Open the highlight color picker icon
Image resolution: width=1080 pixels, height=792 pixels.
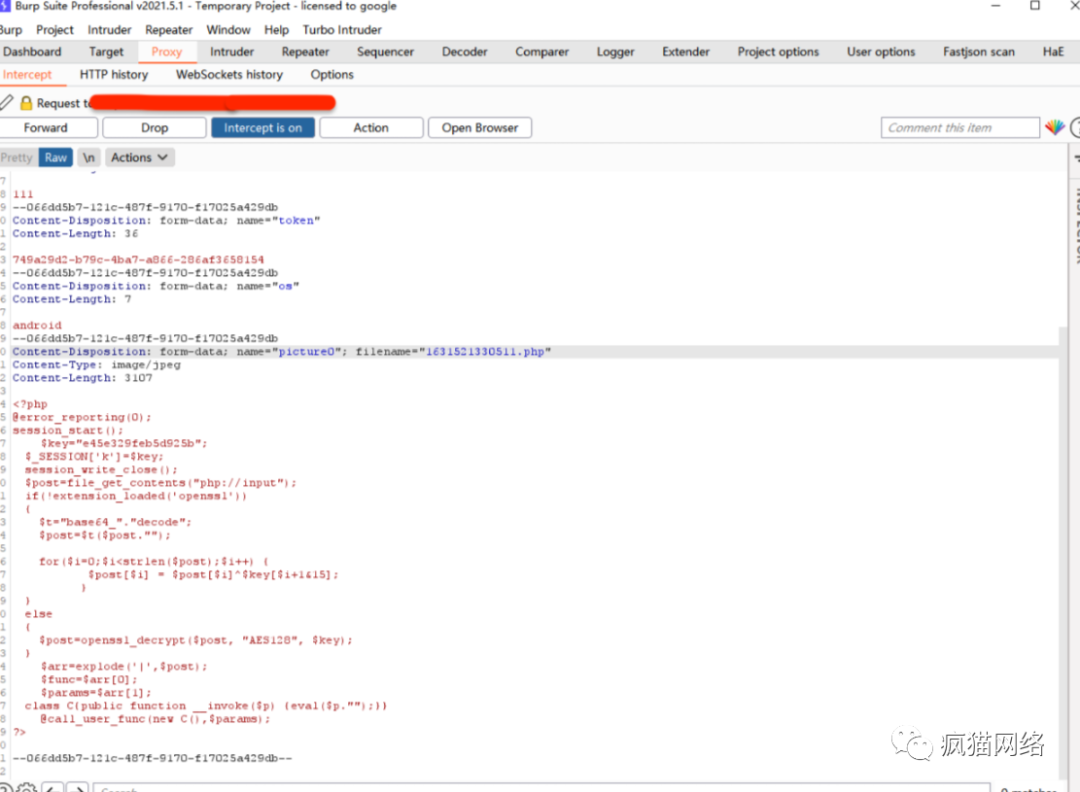click(x=1055, y=127)
